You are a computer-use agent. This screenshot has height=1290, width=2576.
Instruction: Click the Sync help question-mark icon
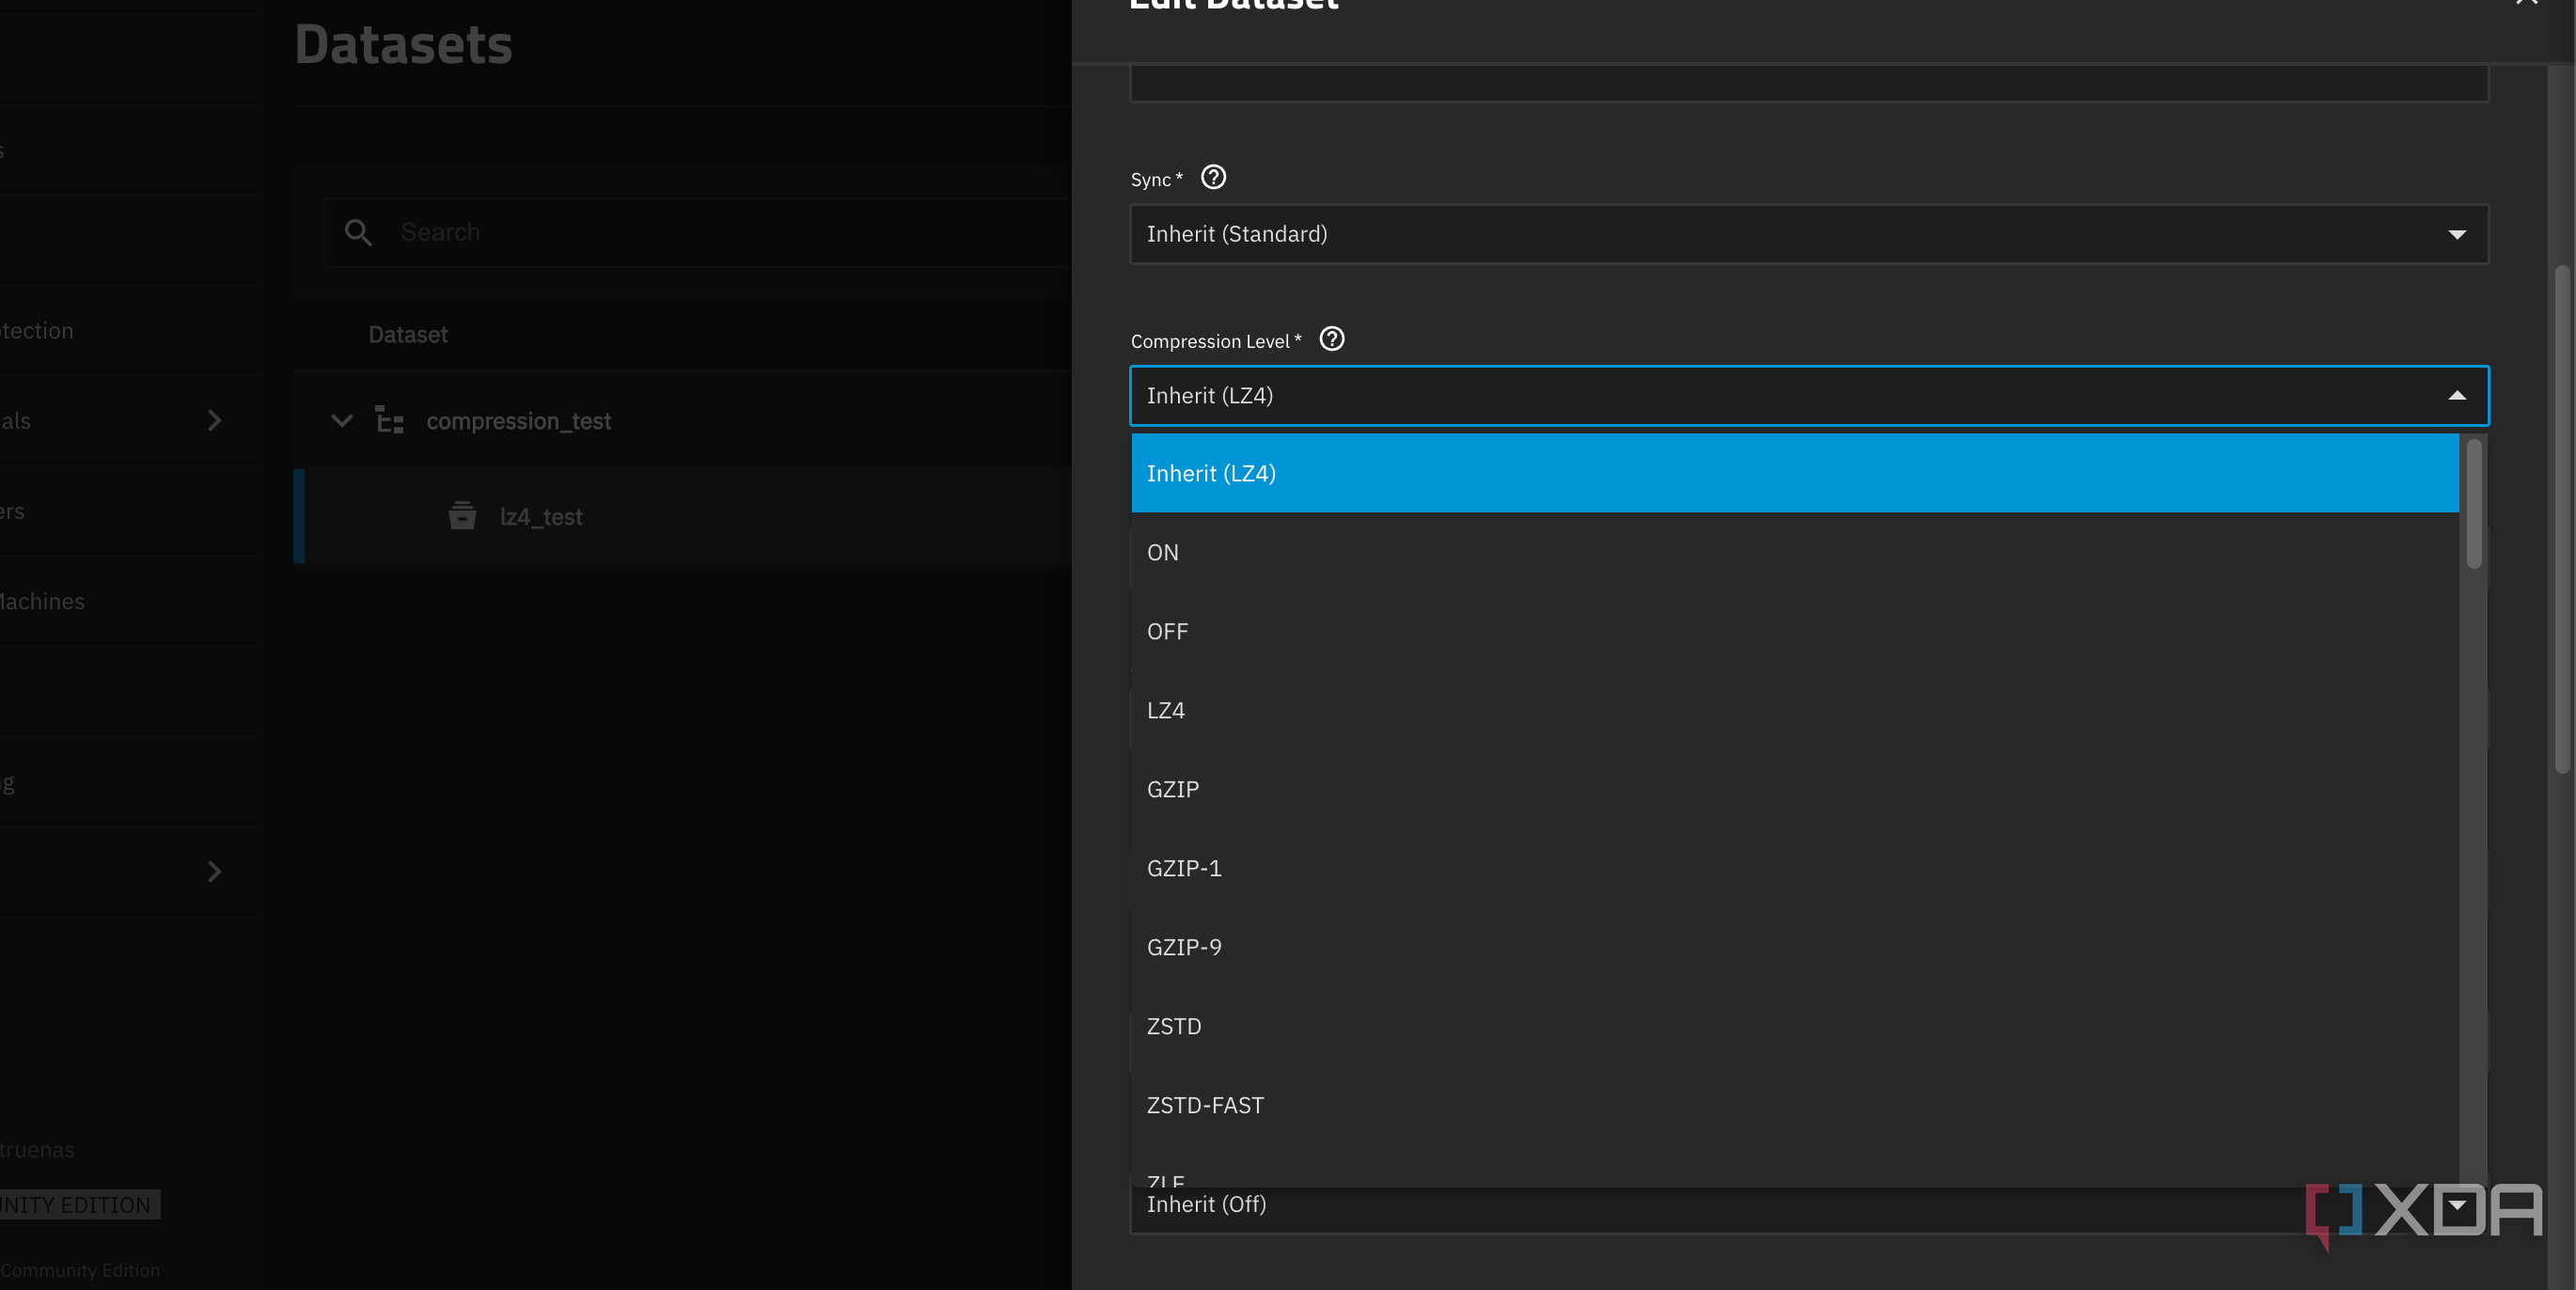(1213, 177)
